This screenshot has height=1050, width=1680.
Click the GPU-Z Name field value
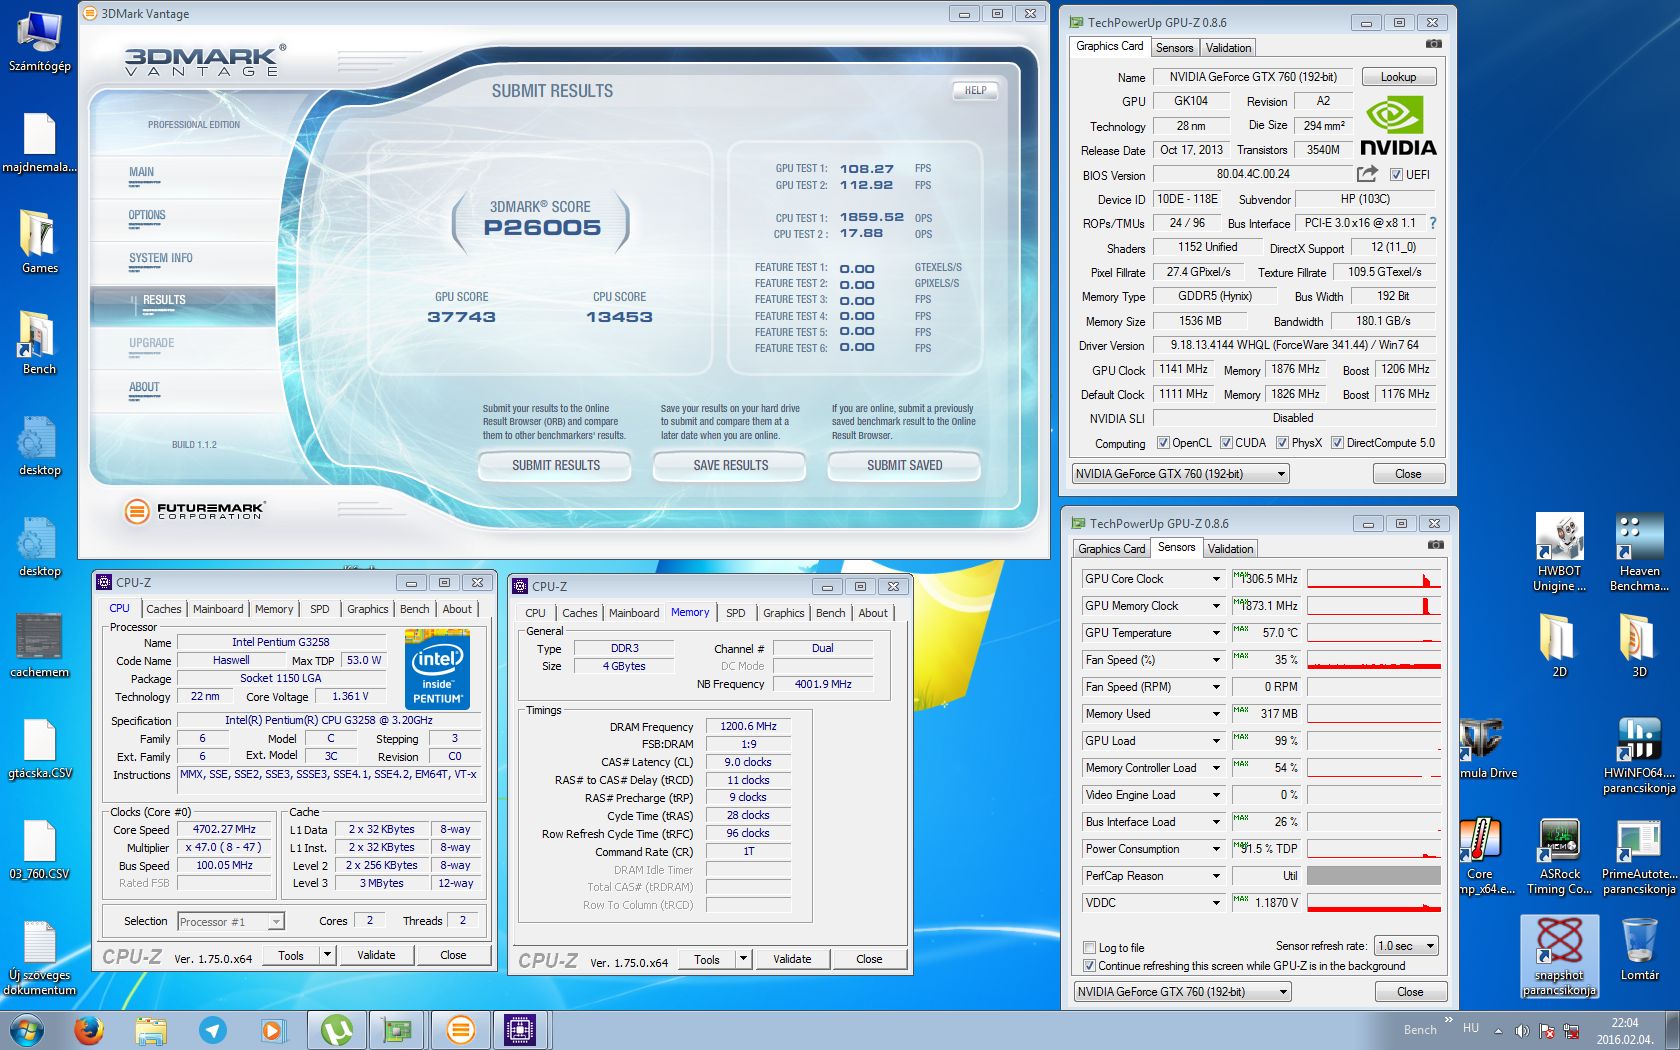click(1253, 77)
